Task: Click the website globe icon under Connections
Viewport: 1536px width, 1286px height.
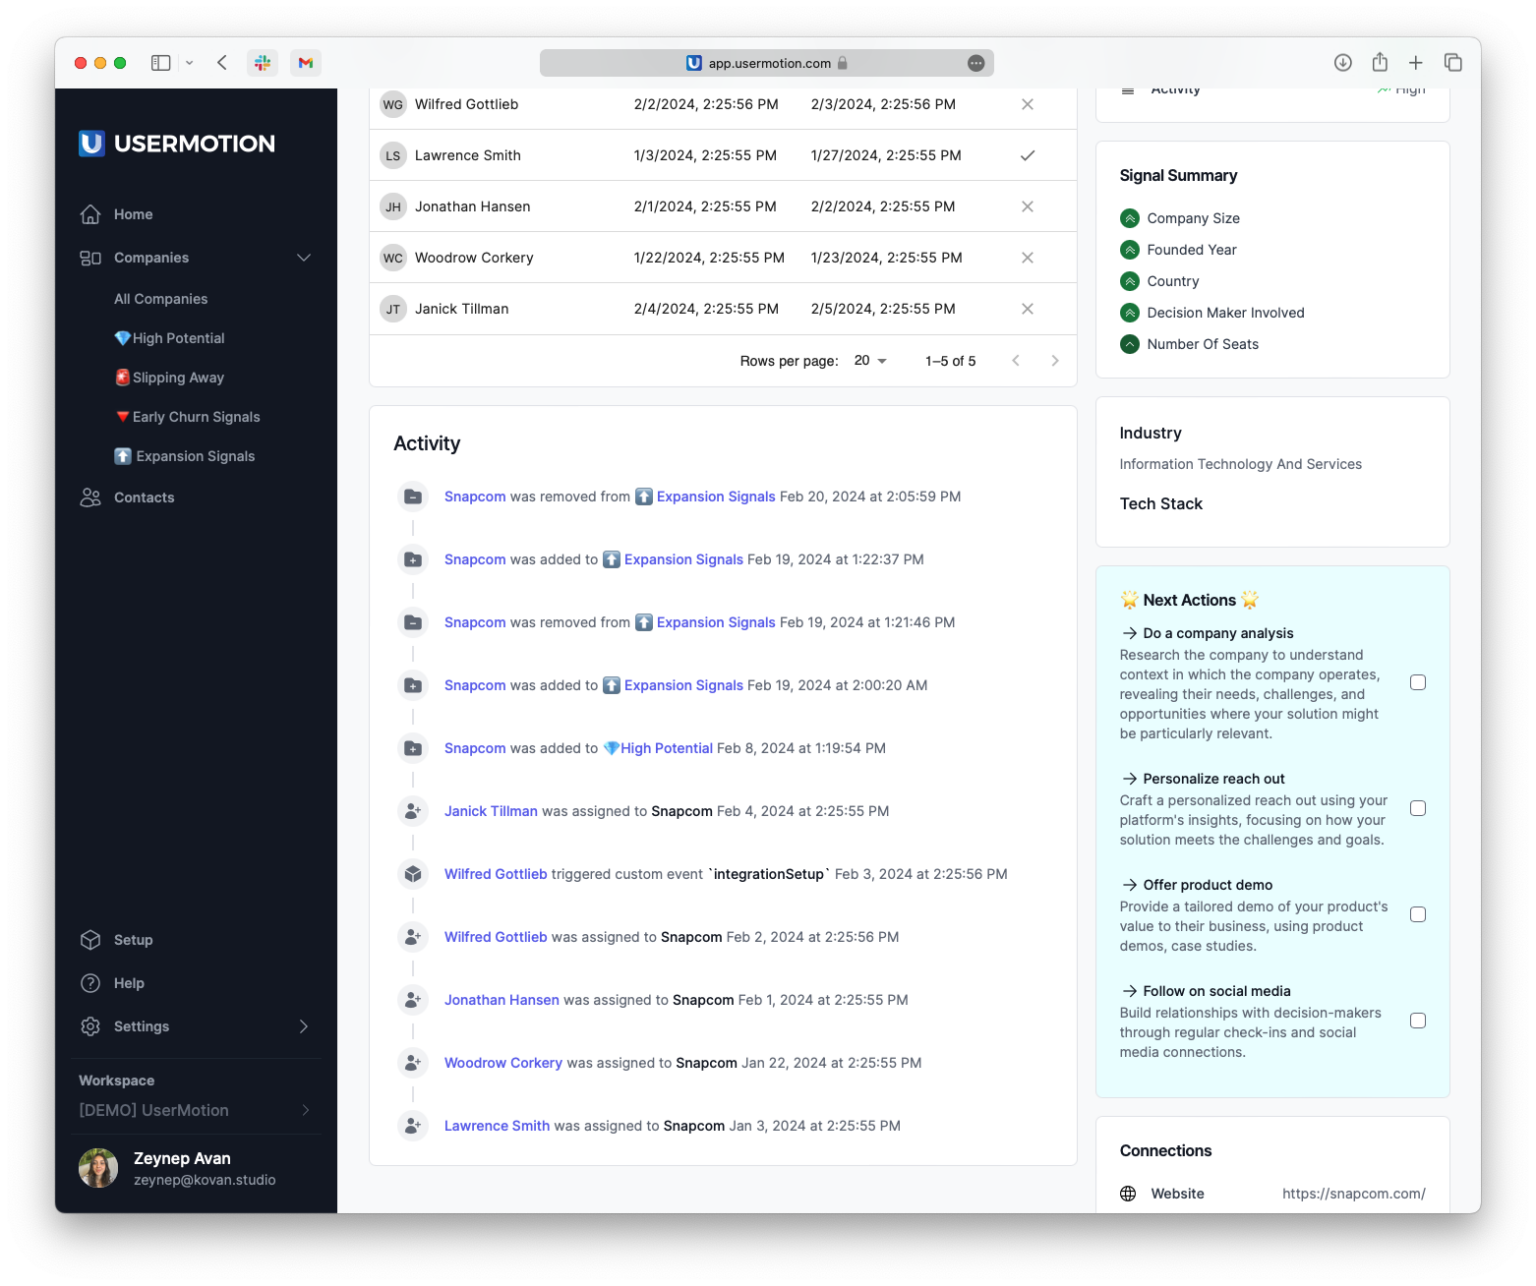Action: point(1129,1193)
